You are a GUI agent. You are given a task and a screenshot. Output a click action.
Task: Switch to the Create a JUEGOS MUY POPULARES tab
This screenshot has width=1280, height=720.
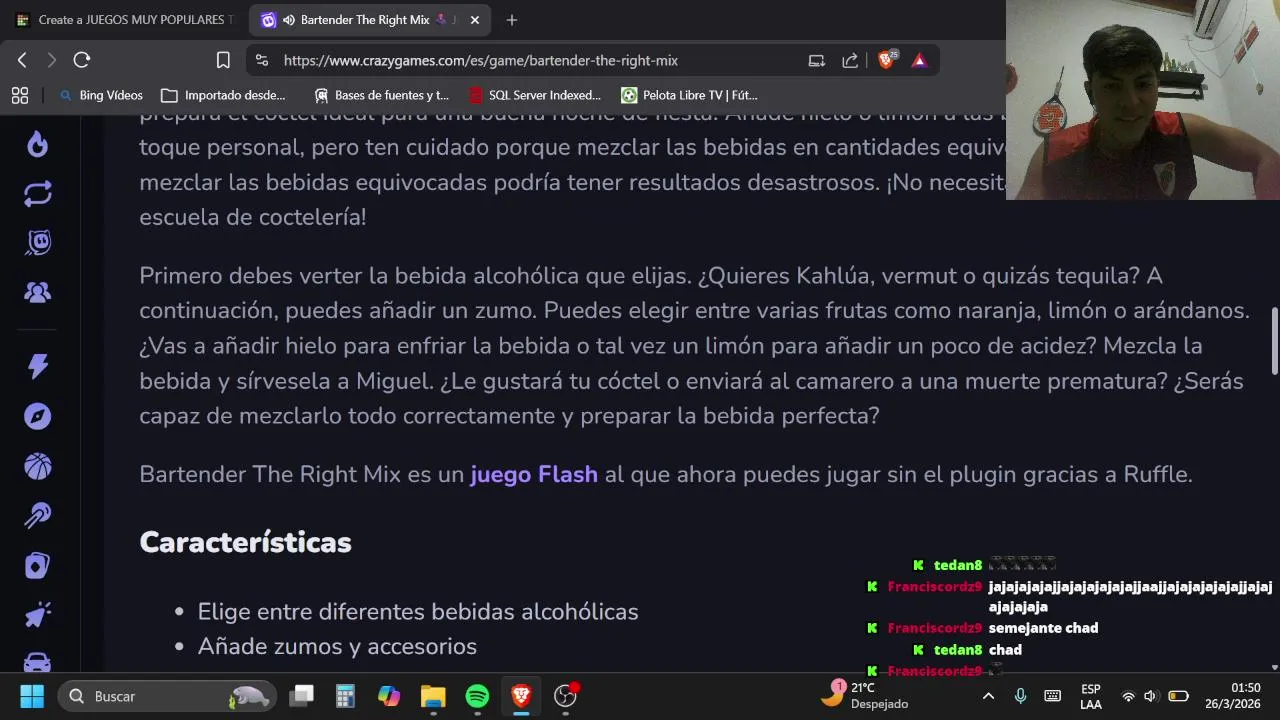pyautogui.click(x=123, y=20)
